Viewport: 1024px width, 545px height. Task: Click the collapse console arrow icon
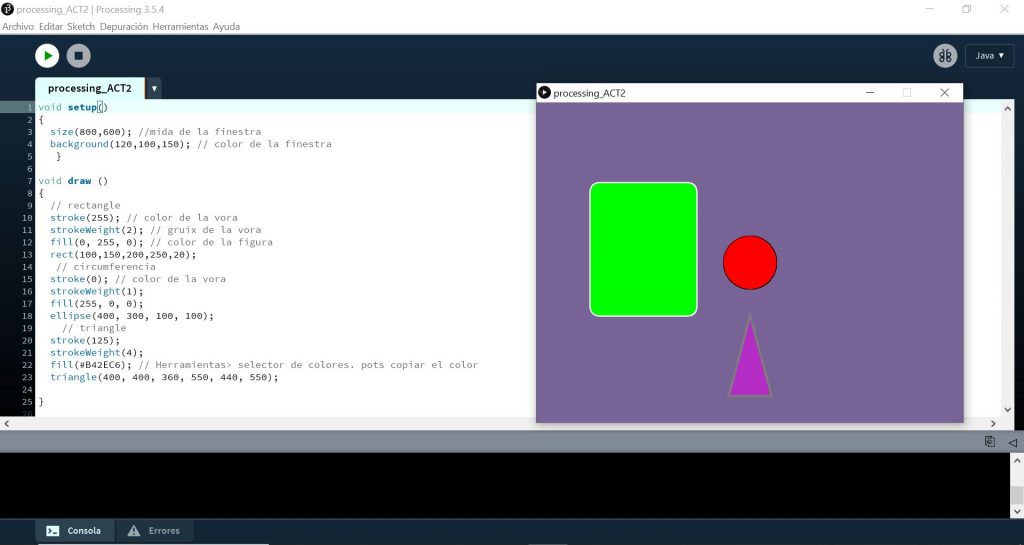tap(1012, 442)
